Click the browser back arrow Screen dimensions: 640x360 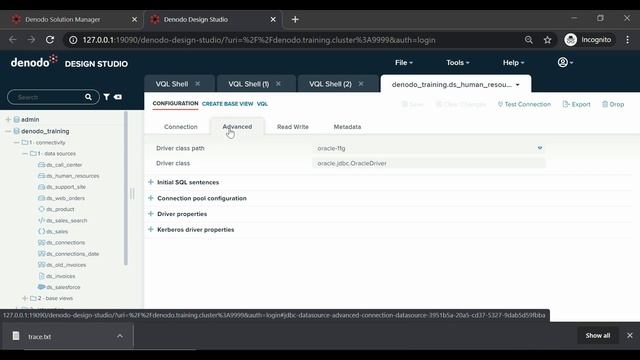[x=13, y=40]
